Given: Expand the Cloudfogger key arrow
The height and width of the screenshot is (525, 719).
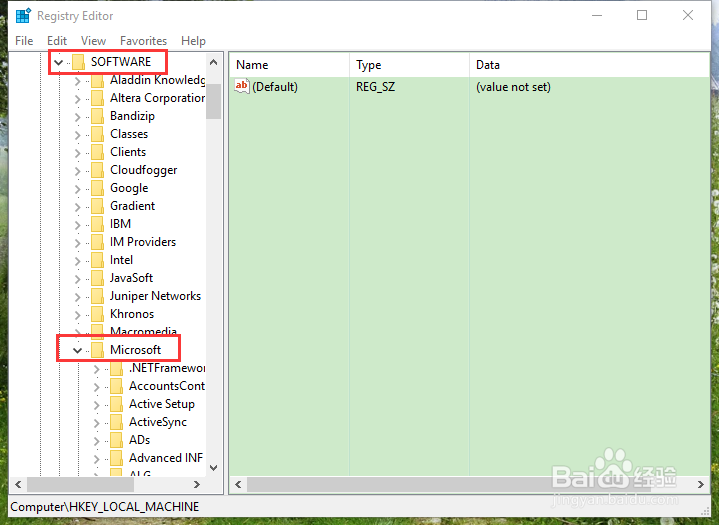Looking at the screenshot, I should [77, 171].
